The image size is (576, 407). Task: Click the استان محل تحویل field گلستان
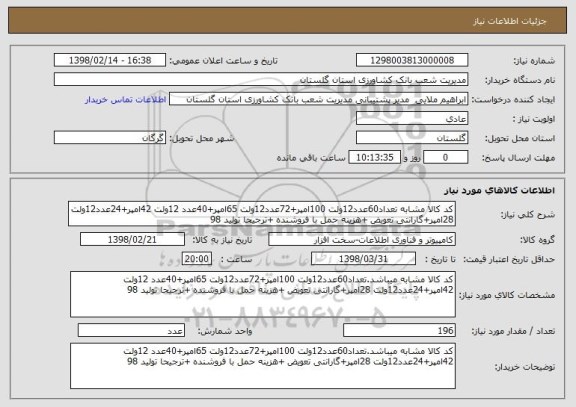pos(412,138)
